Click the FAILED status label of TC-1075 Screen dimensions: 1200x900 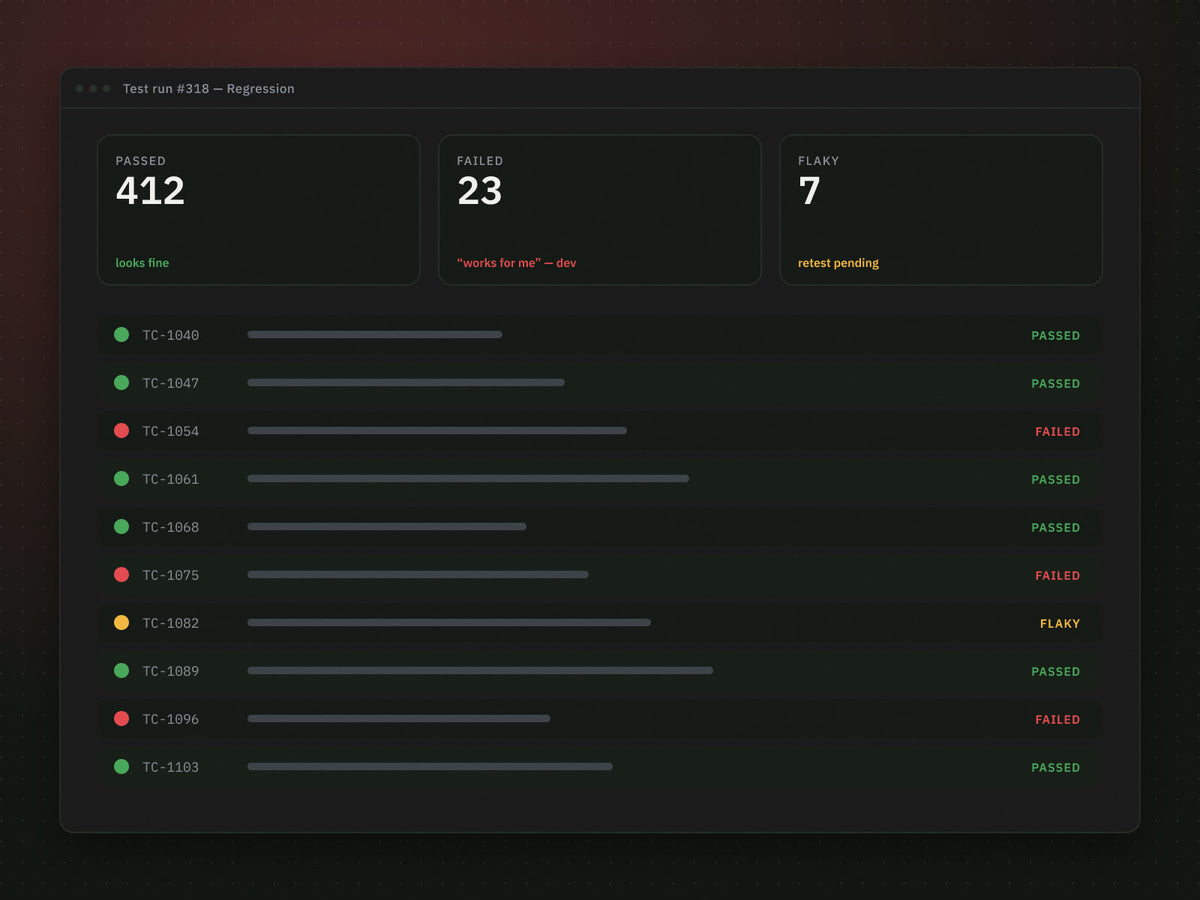pos(1058,576)
